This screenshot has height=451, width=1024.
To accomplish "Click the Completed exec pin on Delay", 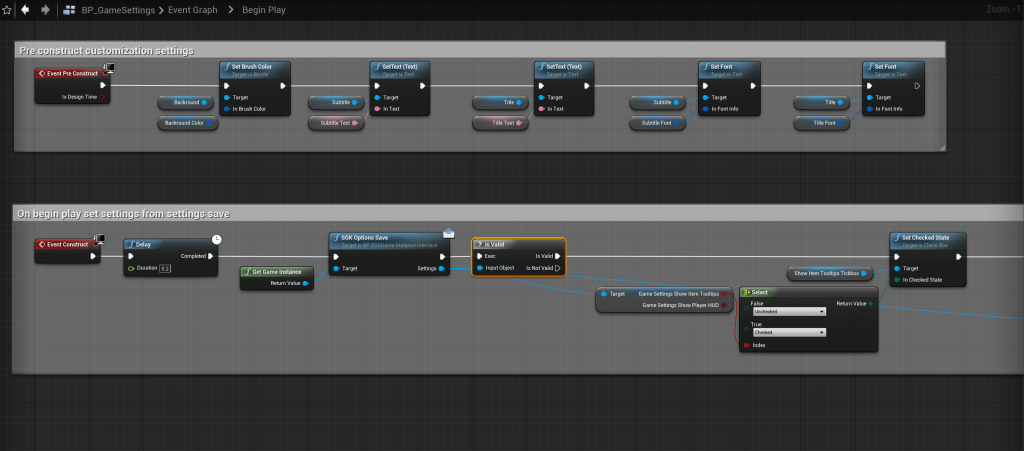I will tap(210, 256).
